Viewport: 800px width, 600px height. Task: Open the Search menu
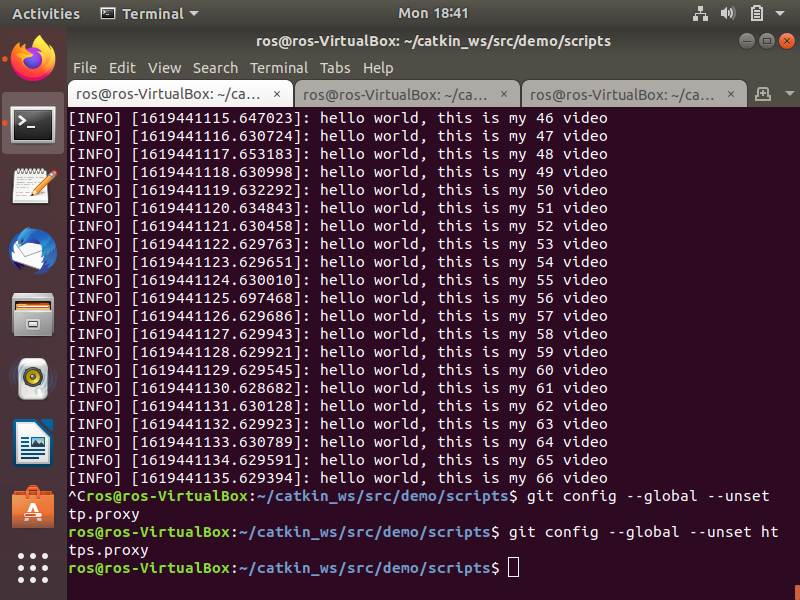[x=215, y=68]
